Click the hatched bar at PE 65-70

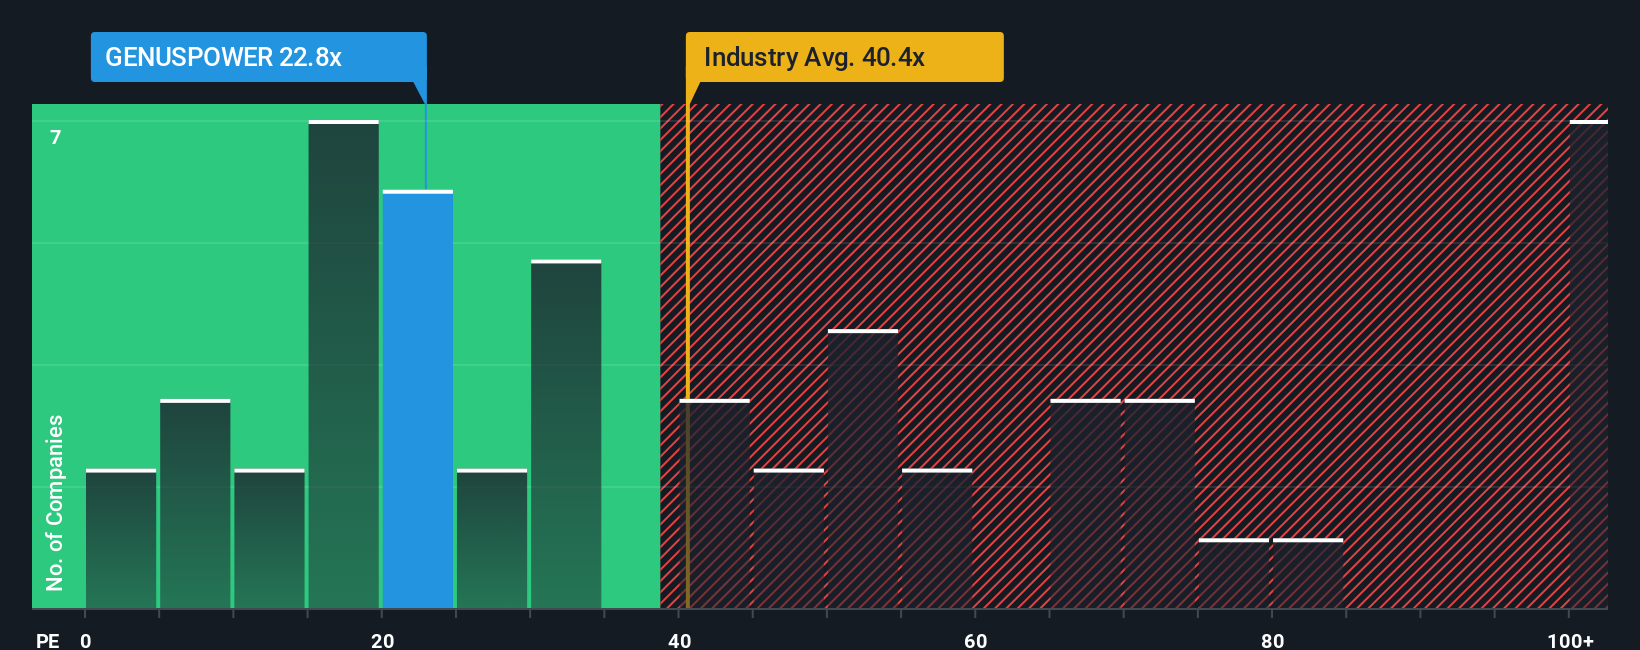click(x=1086, y=503)
